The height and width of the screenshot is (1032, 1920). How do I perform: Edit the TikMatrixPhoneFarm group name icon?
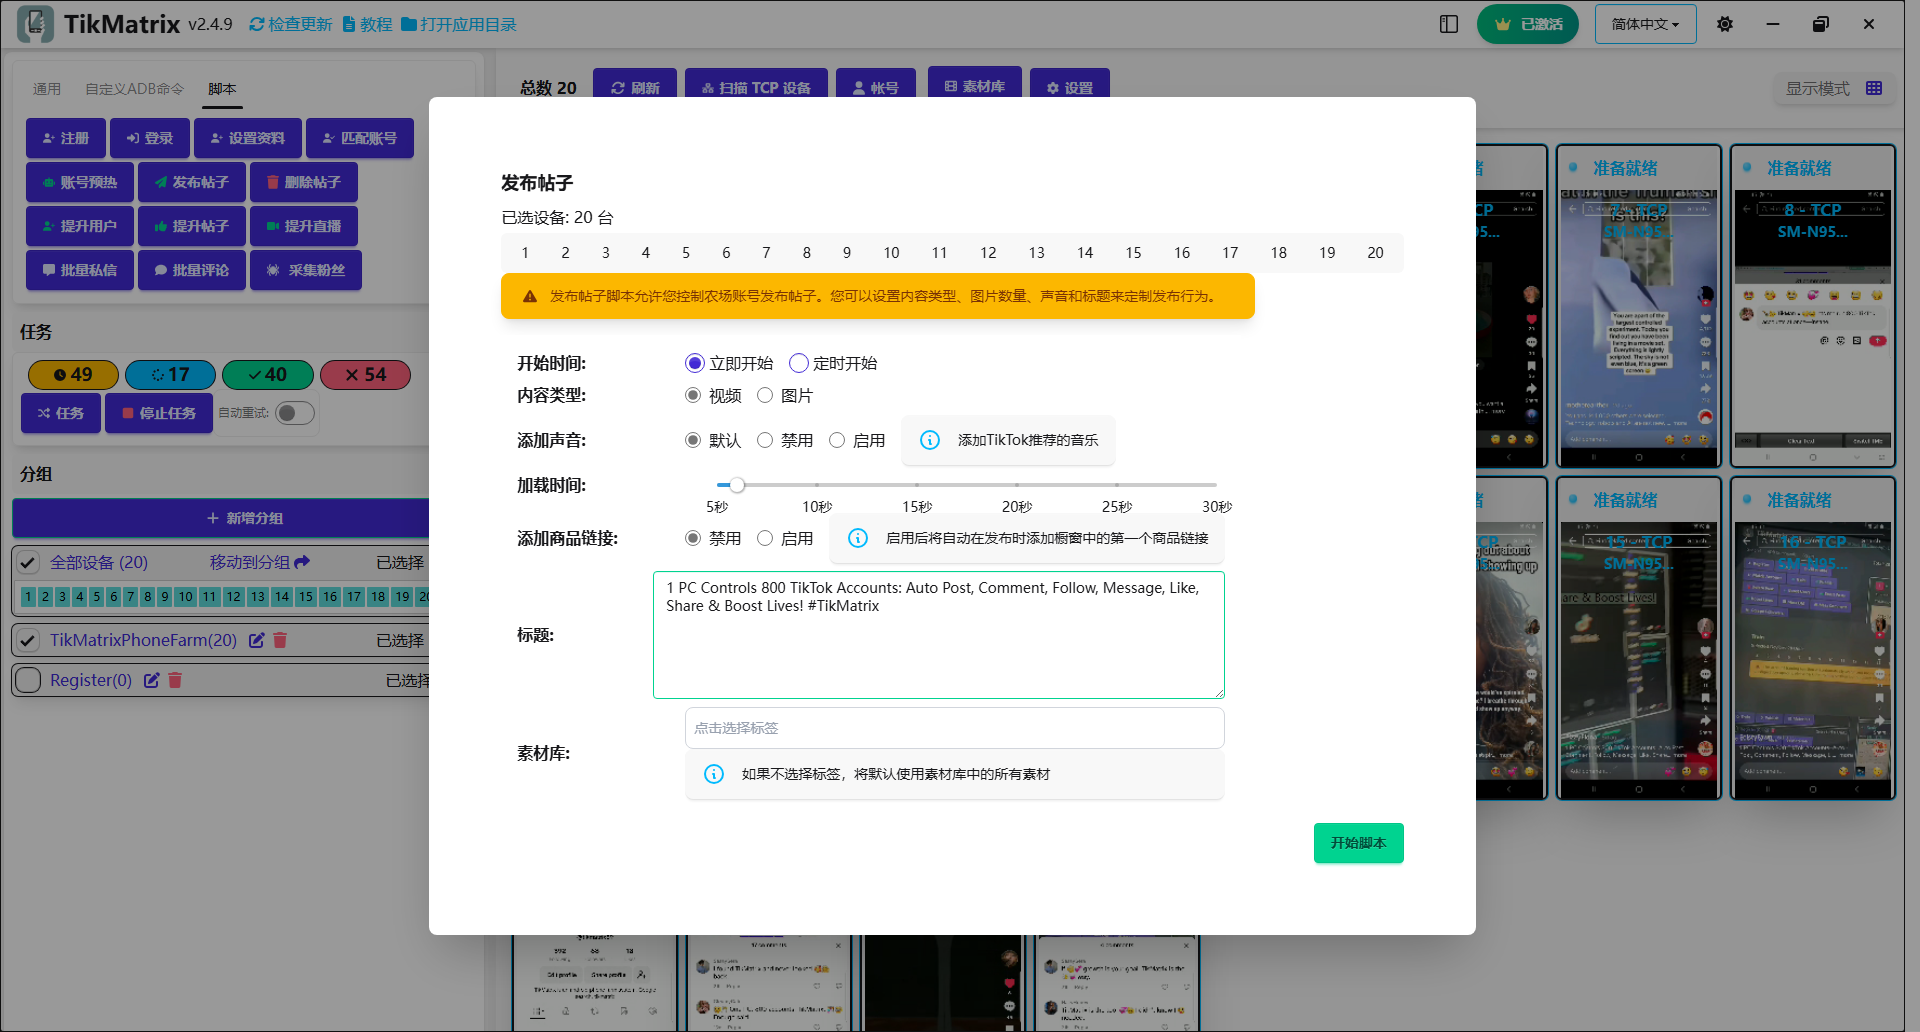click(257, 640)
